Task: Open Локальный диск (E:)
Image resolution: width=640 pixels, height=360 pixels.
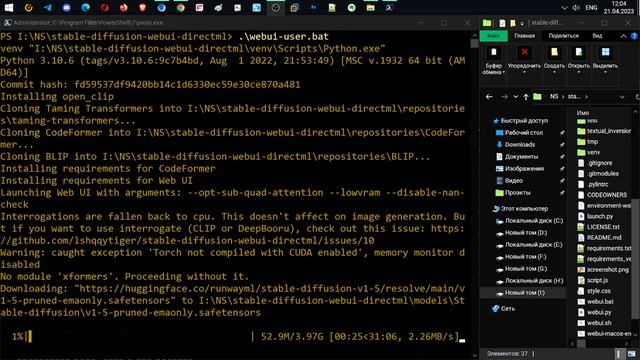Action: tap(529, 245)
